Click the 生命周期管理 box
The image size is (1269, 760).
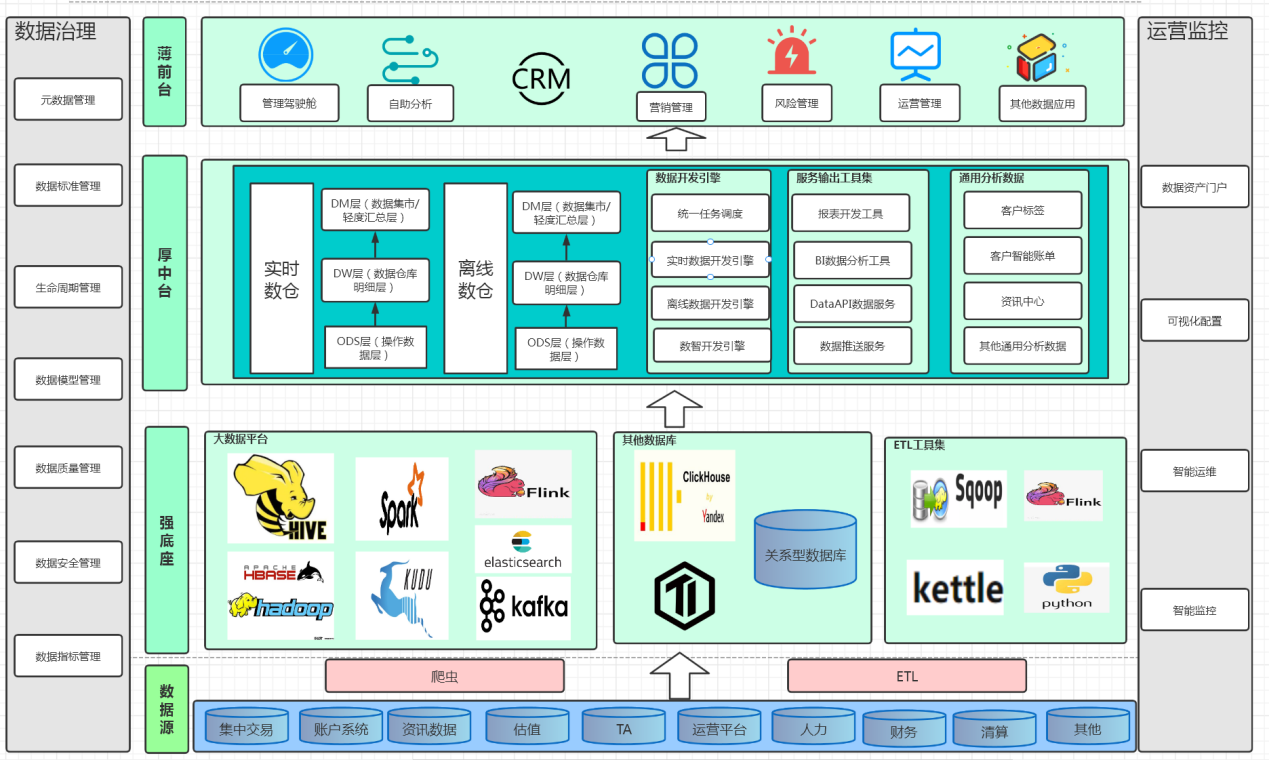click(x=68, y=287)
